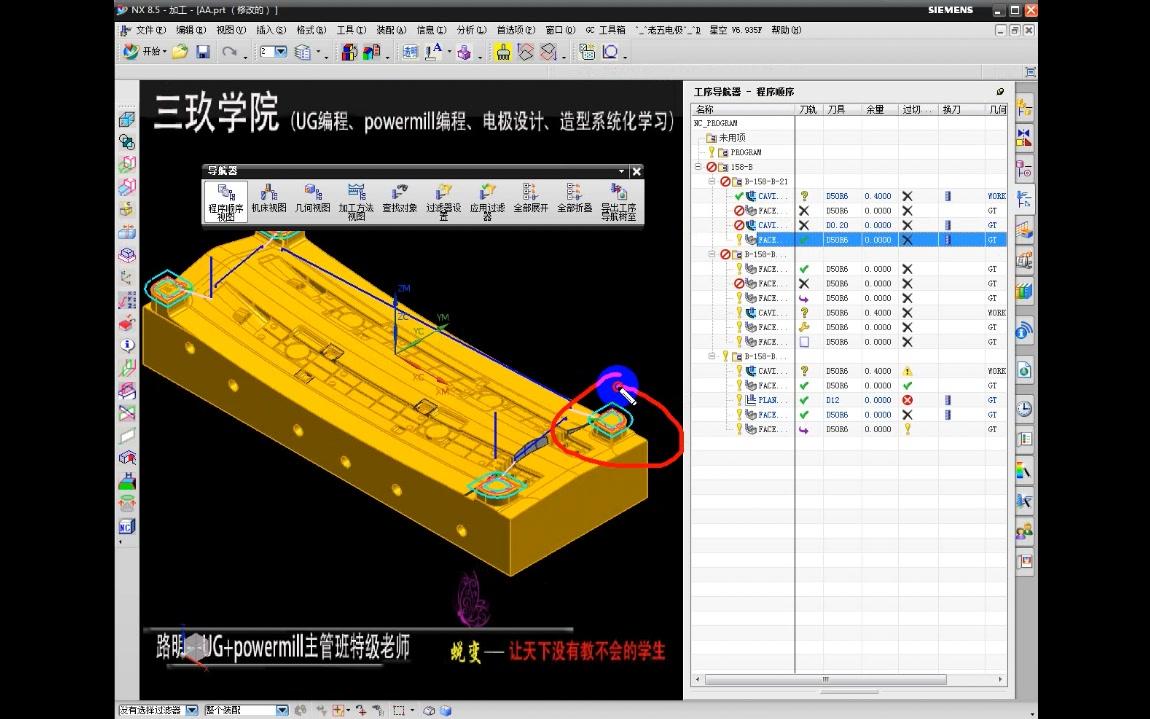The image size is (1150, 719).
Task: Click the Save icon in the top toolbar
Action: (203, 51)
